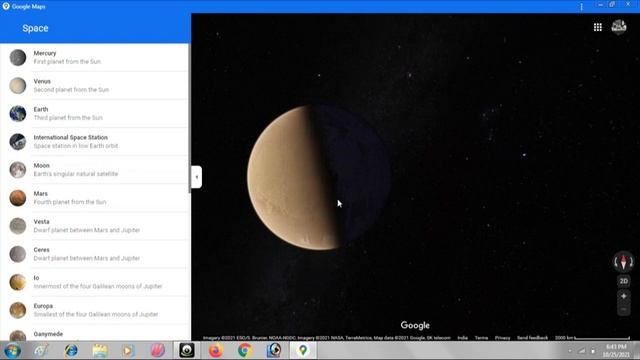Zoom in with the plus button

pyautogui.click(x=624, y=296)
